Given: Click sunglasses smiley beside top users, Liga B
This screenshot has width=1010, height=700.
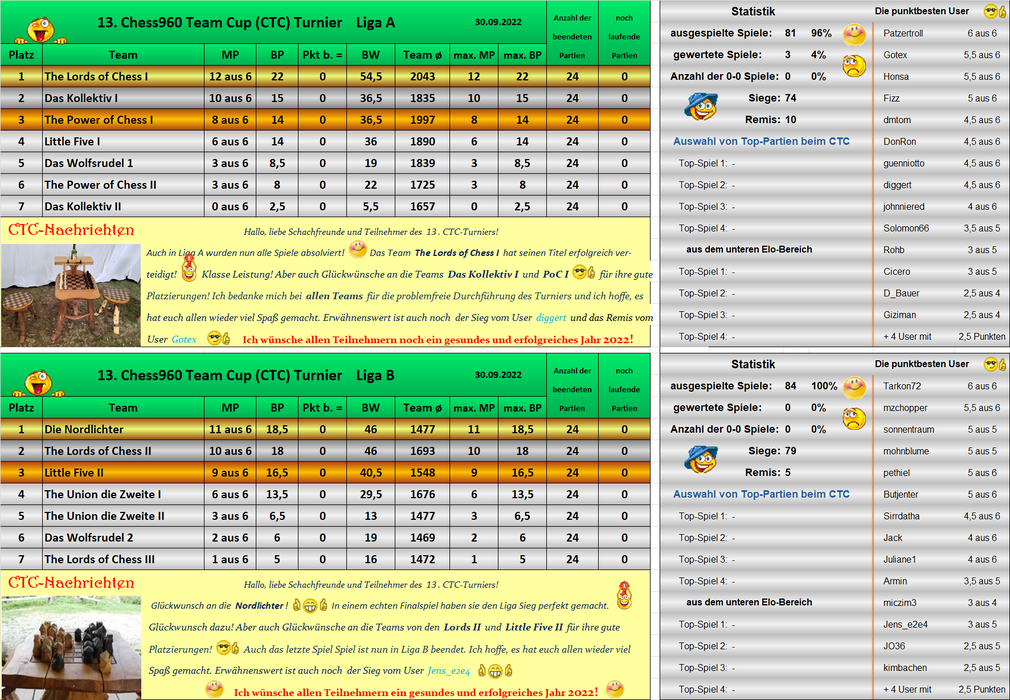Looking at the screenshot, I should tap(995, 364).
